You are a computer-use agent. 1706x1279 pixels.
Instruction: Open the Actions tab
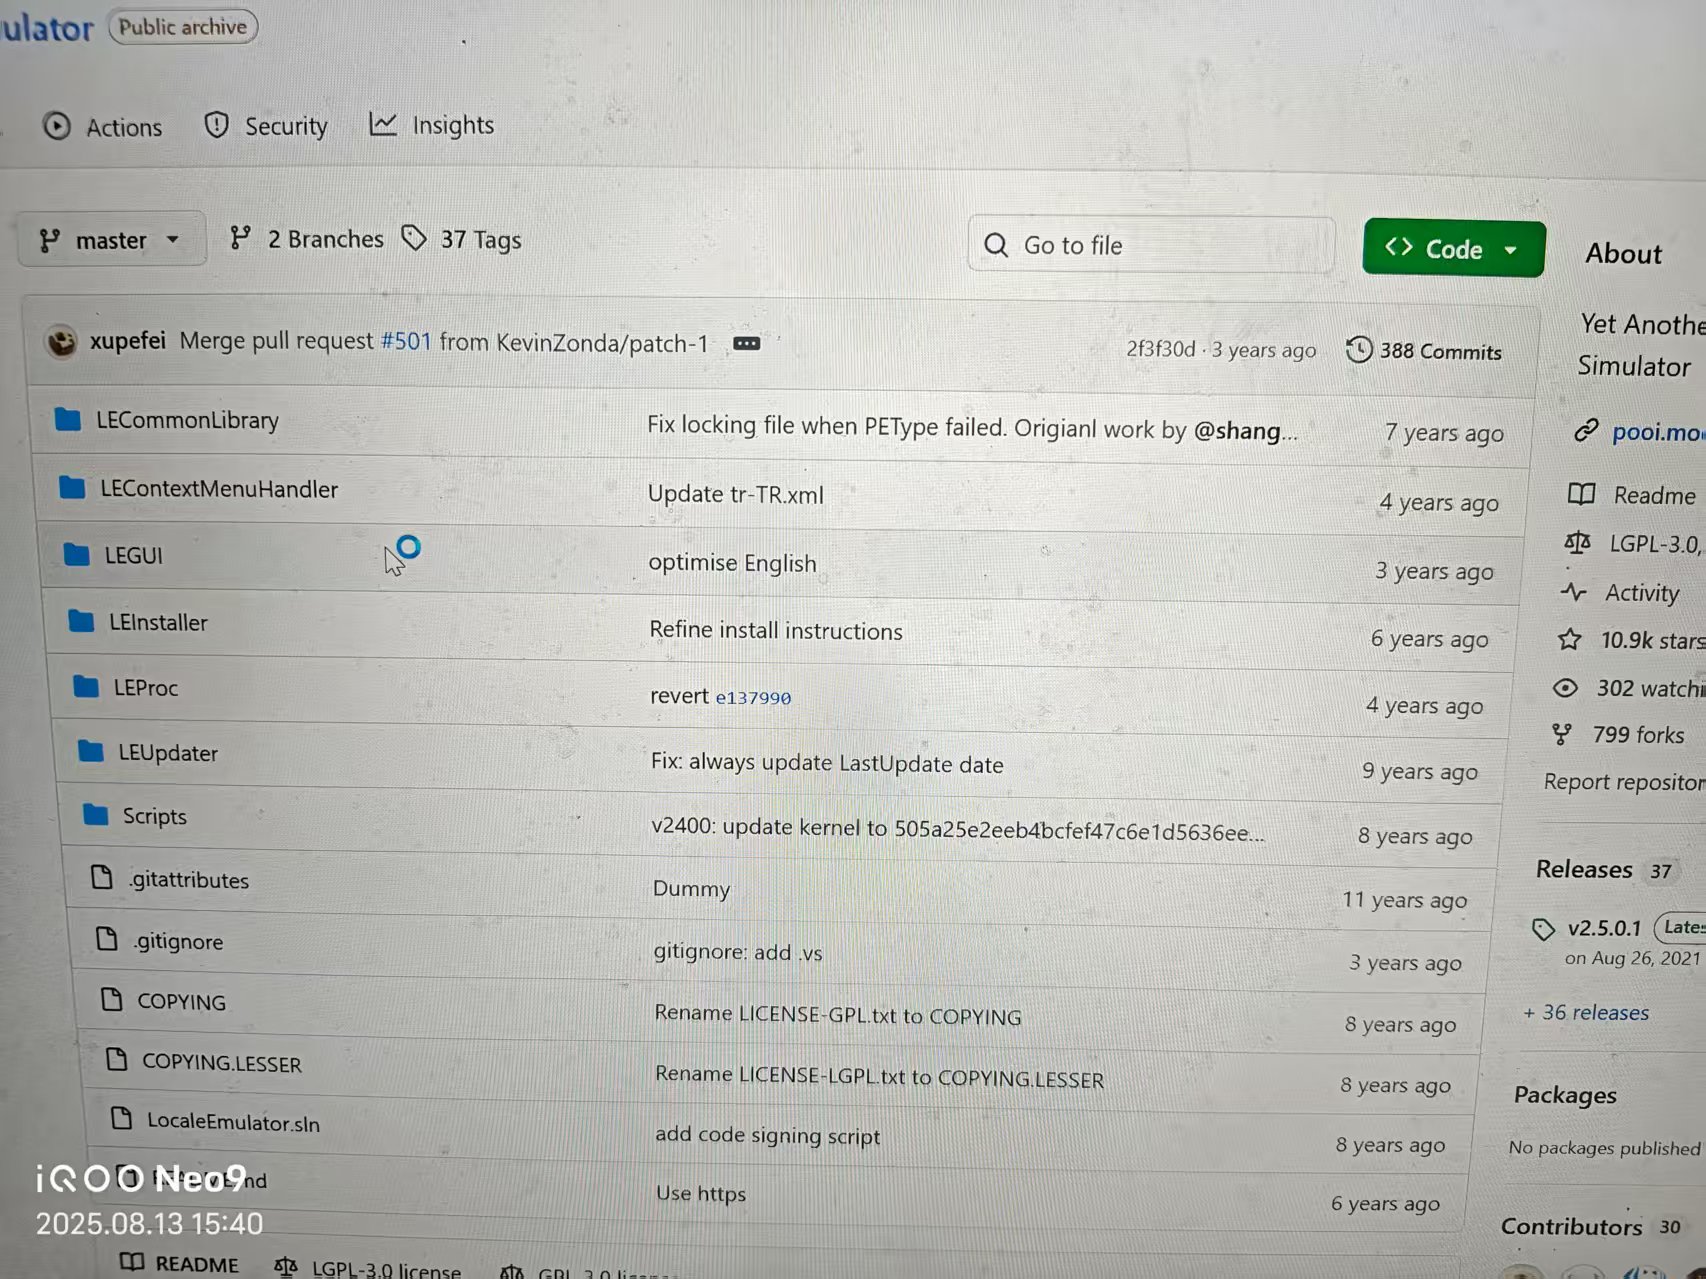tap(102, 127)
